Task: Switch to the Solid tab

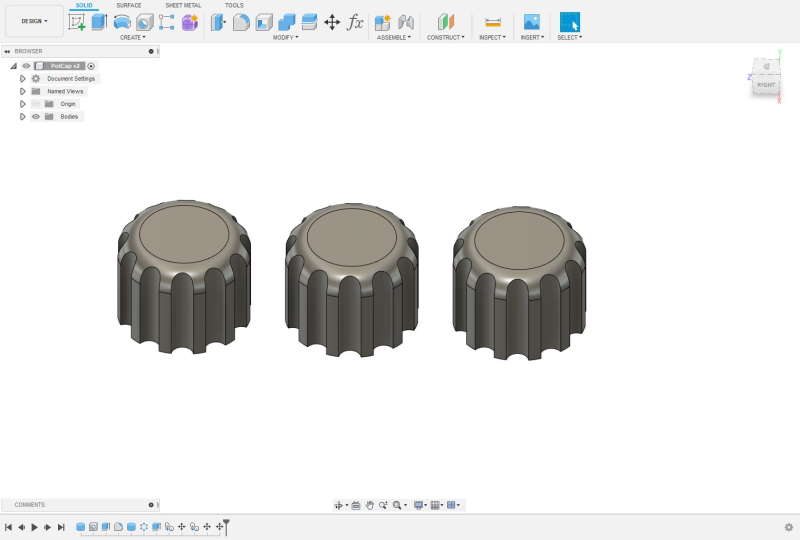Action: tap(84, 5)
